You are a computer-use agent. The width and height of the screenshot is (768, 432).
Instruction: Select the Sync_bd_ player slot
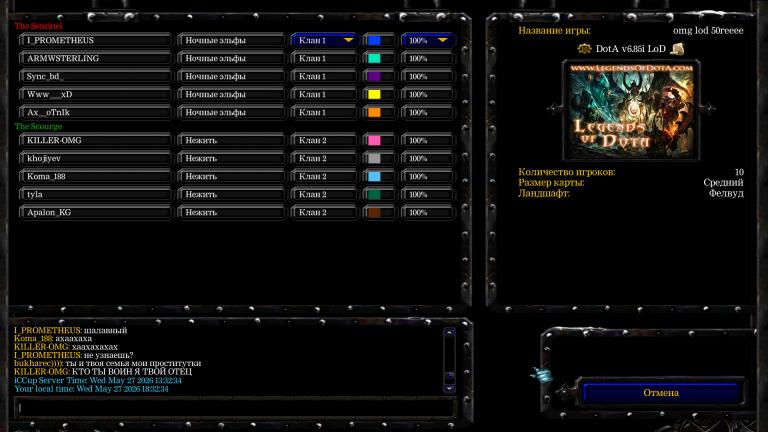[96, 76]
